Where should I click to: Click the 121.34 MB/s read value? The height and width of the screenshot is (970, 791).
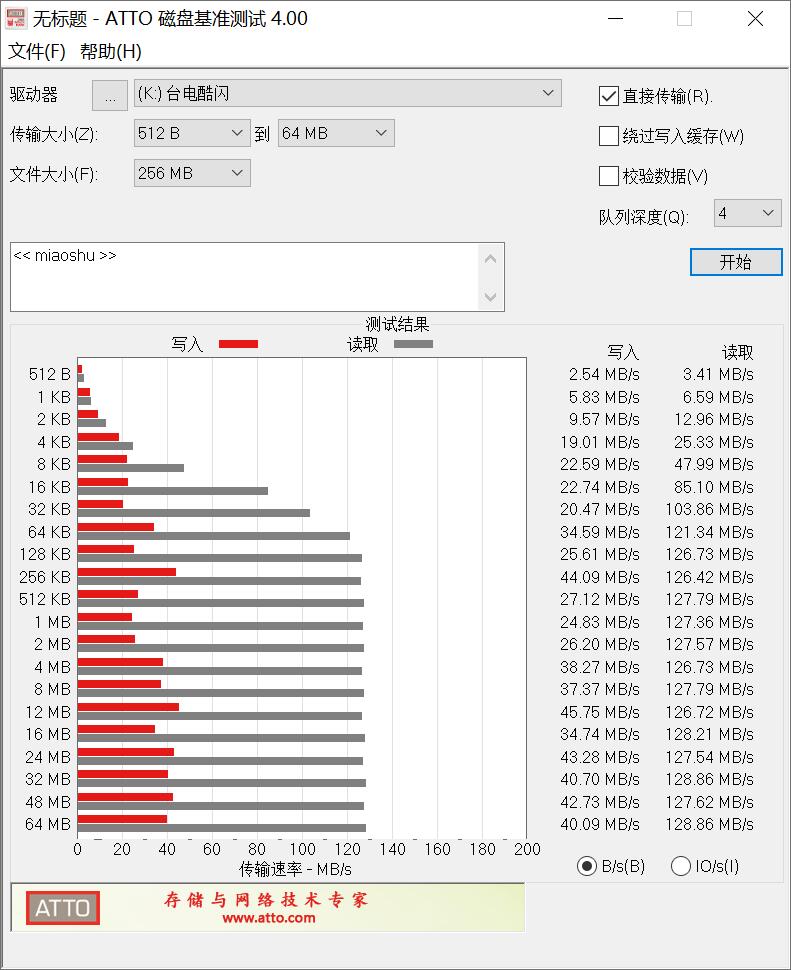pyautogui.click(x=709, y=532)
